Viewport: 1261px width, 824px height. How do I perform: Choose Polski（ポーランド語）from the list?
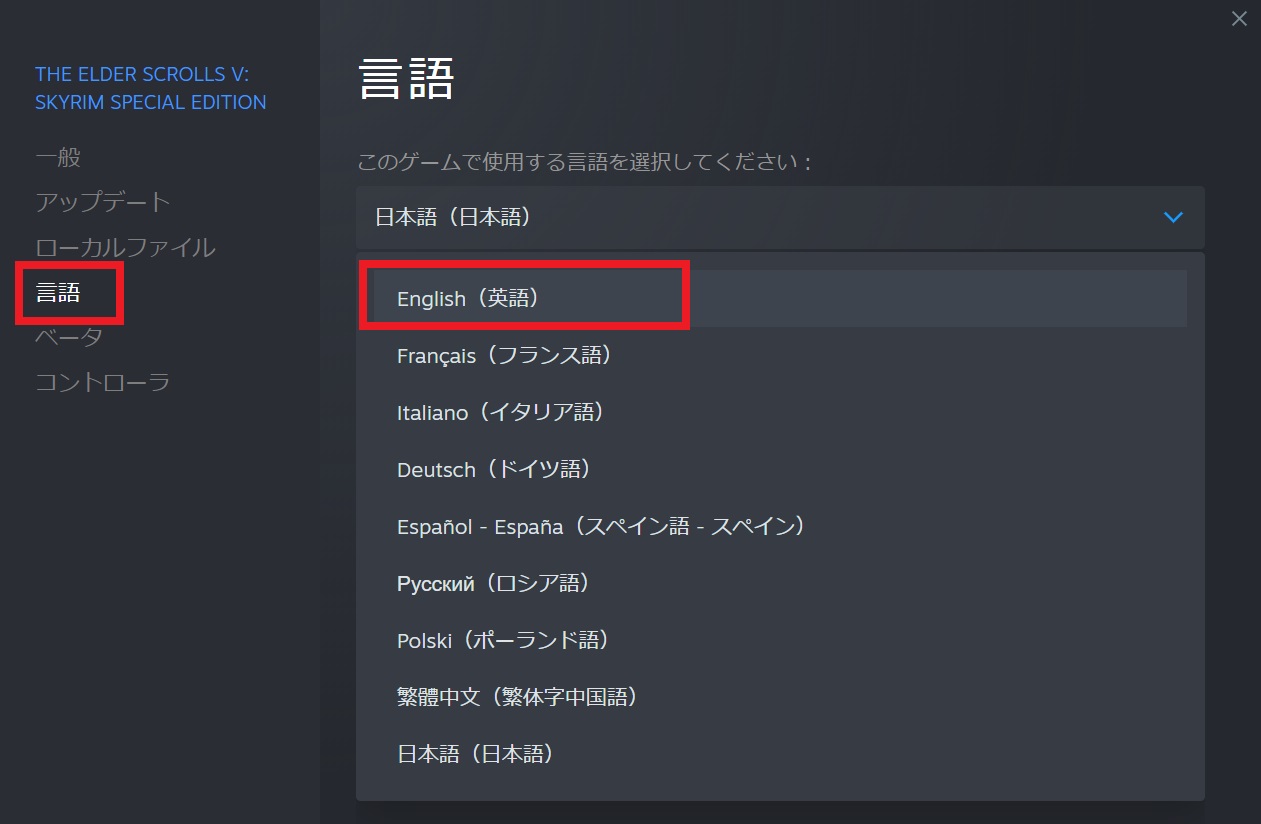coord(780,640)
